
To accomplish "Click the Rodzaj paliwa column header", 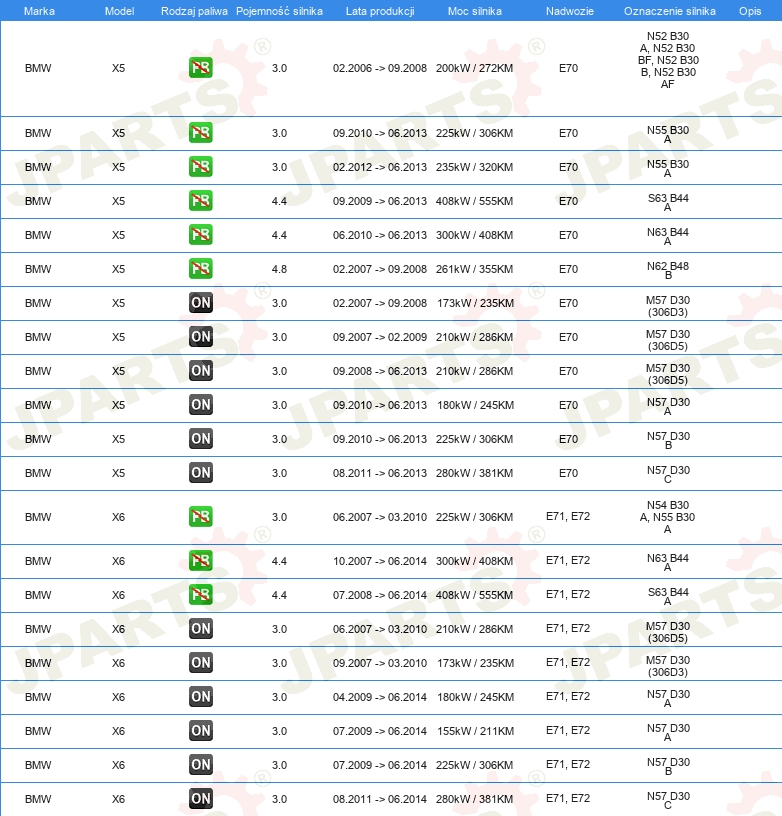I will click(x=194, y=11).
